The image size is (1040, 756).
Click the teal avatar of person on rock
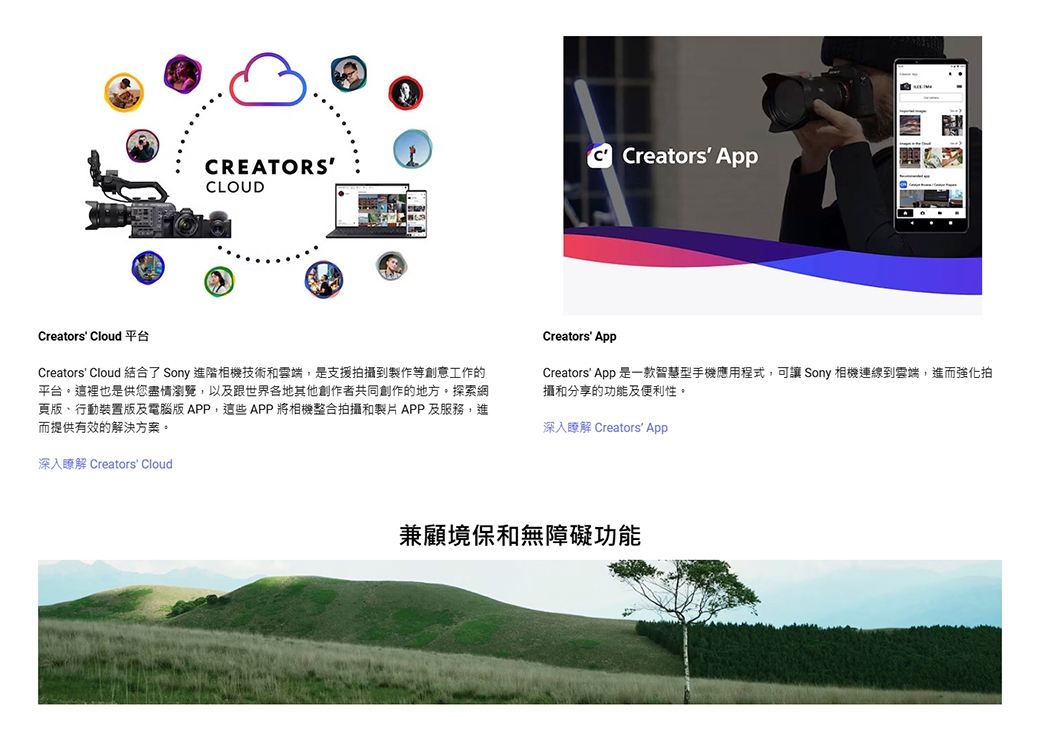click(x=412, y=149)
